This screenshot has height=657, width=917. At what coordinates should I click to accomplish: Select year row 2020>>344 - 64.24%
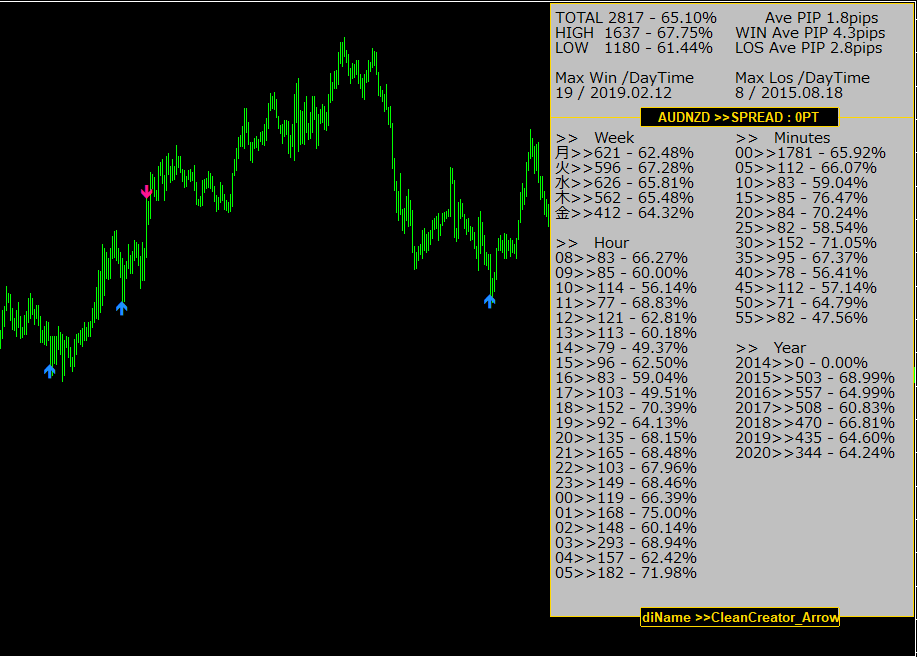[x=815, y=453]
